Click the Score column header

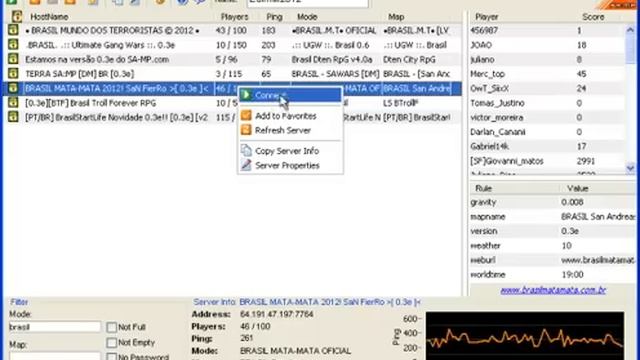[x=593, y=17]
